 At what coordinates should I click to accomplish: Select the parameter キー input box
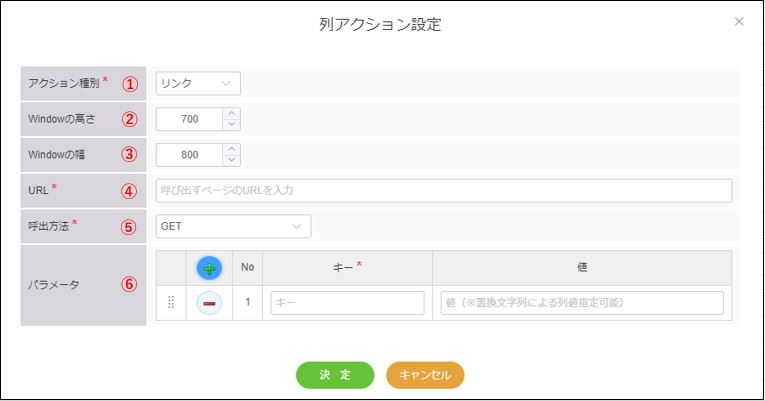347,303
